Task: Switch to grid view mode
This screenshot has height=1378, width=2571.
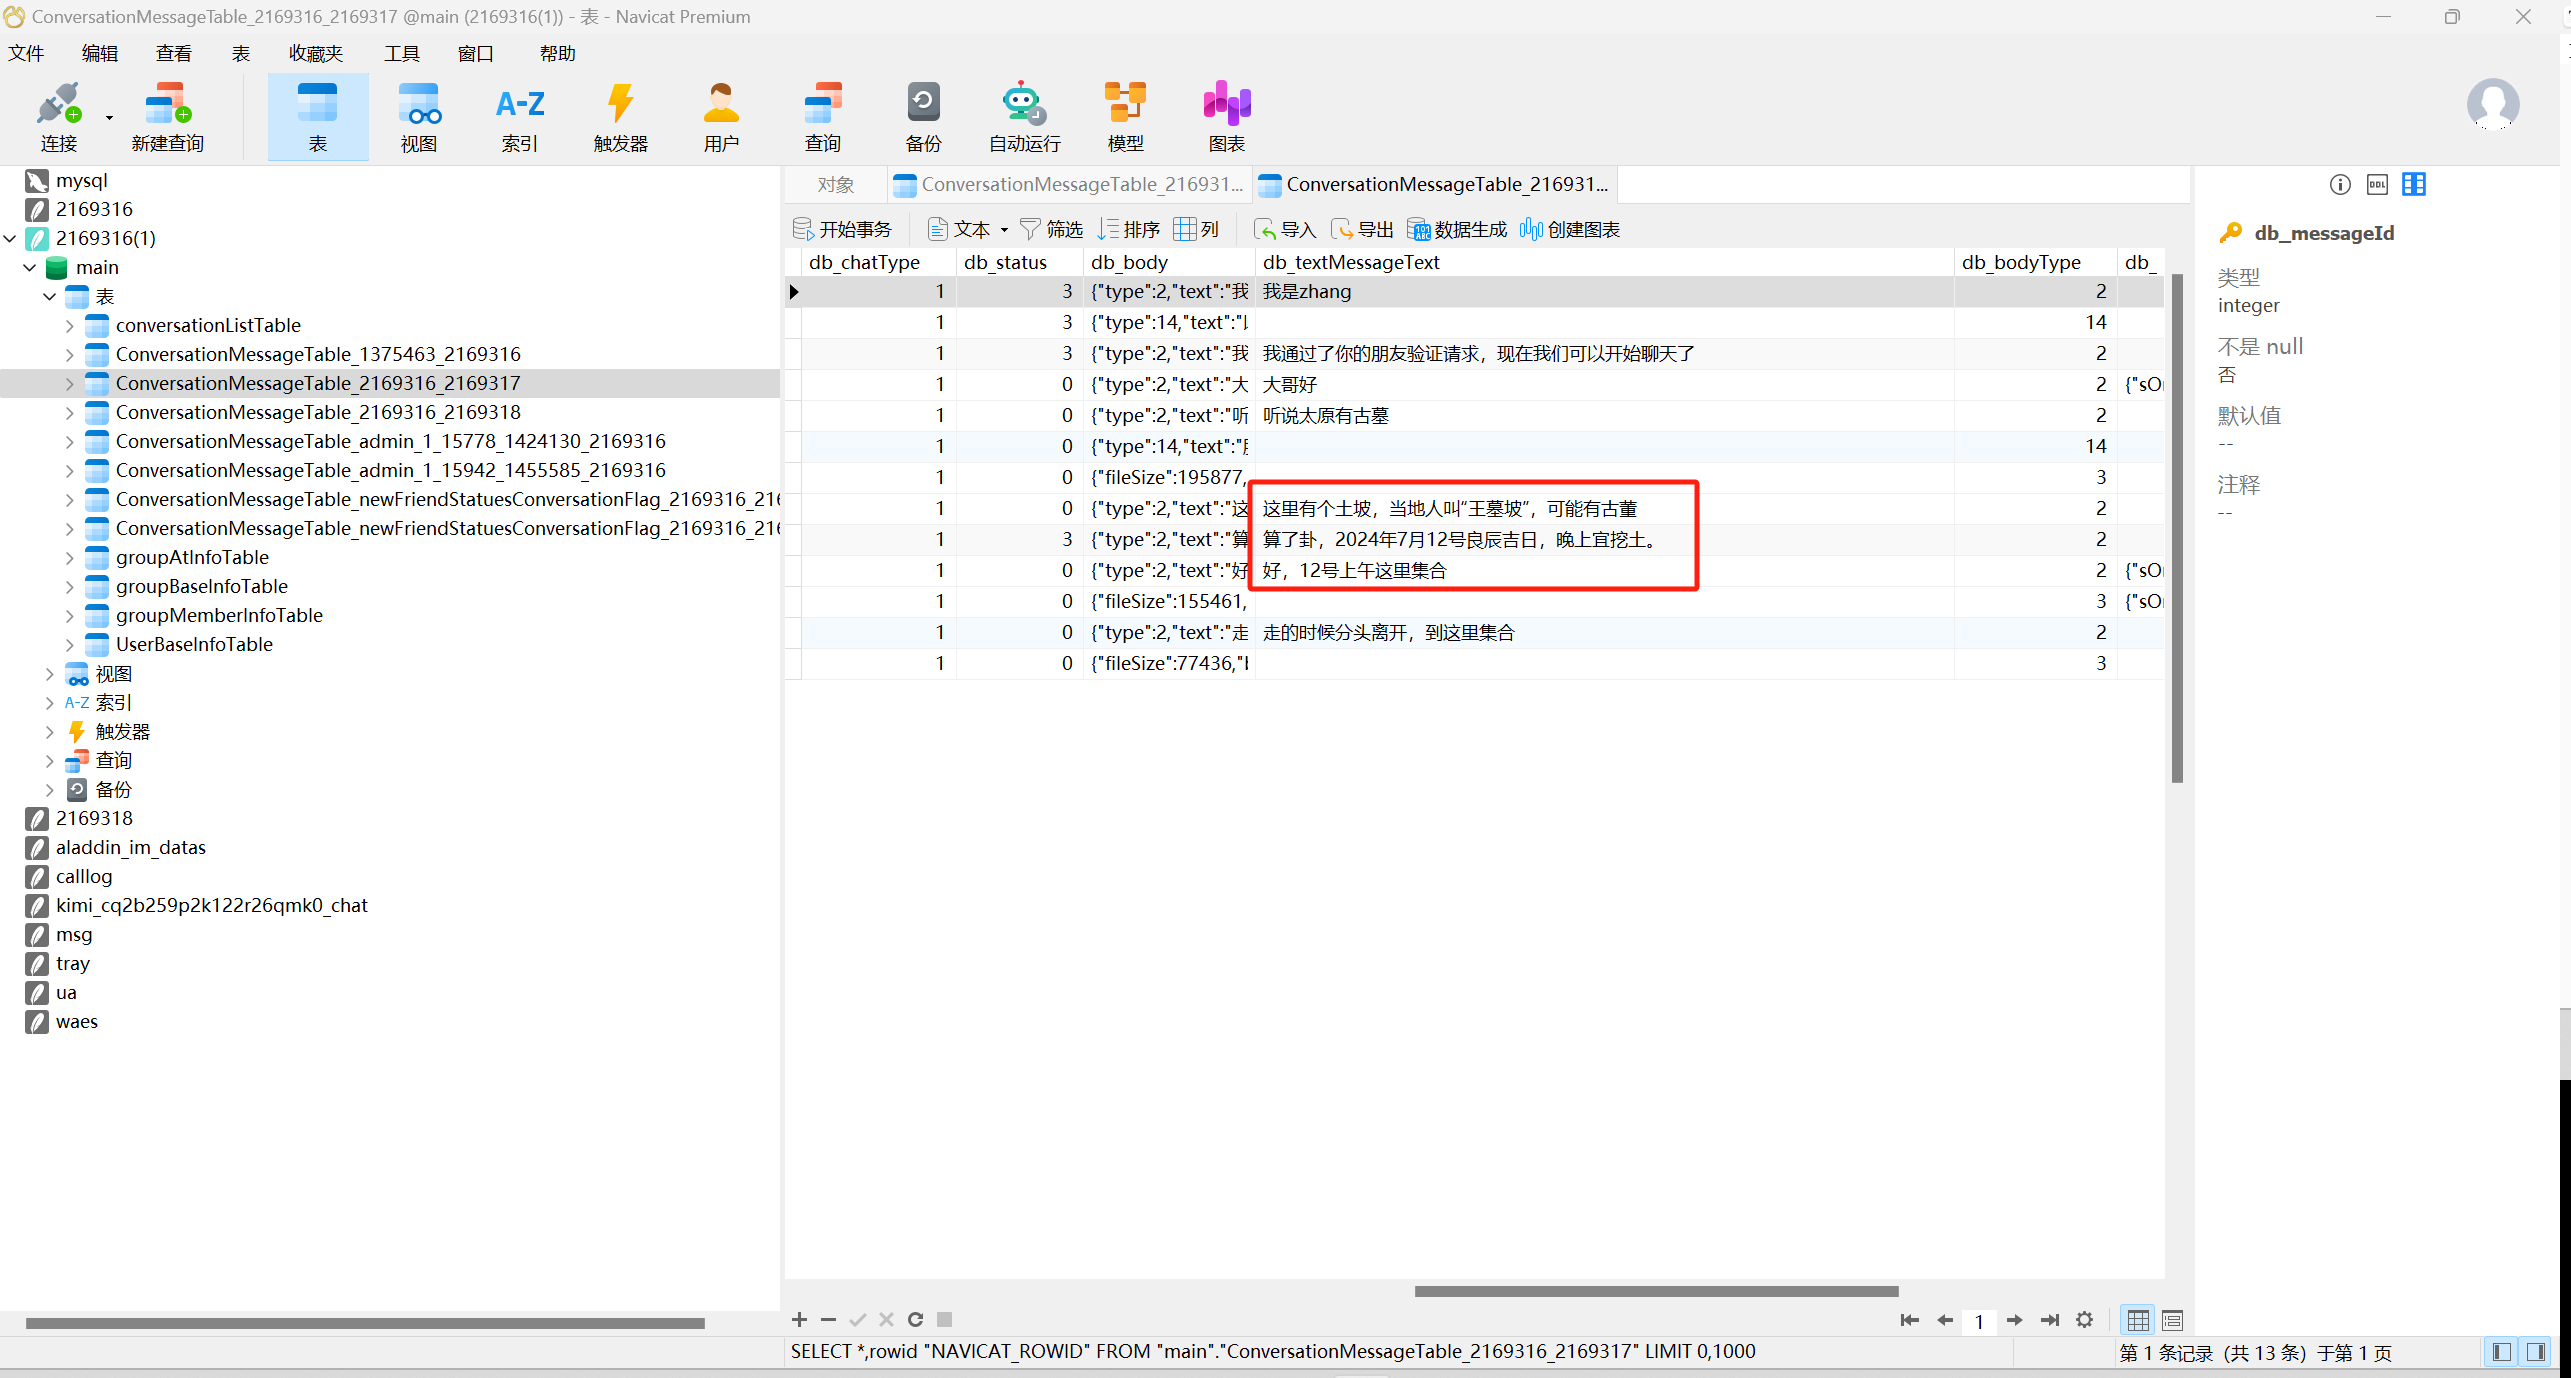Action: [2138, 1320]
